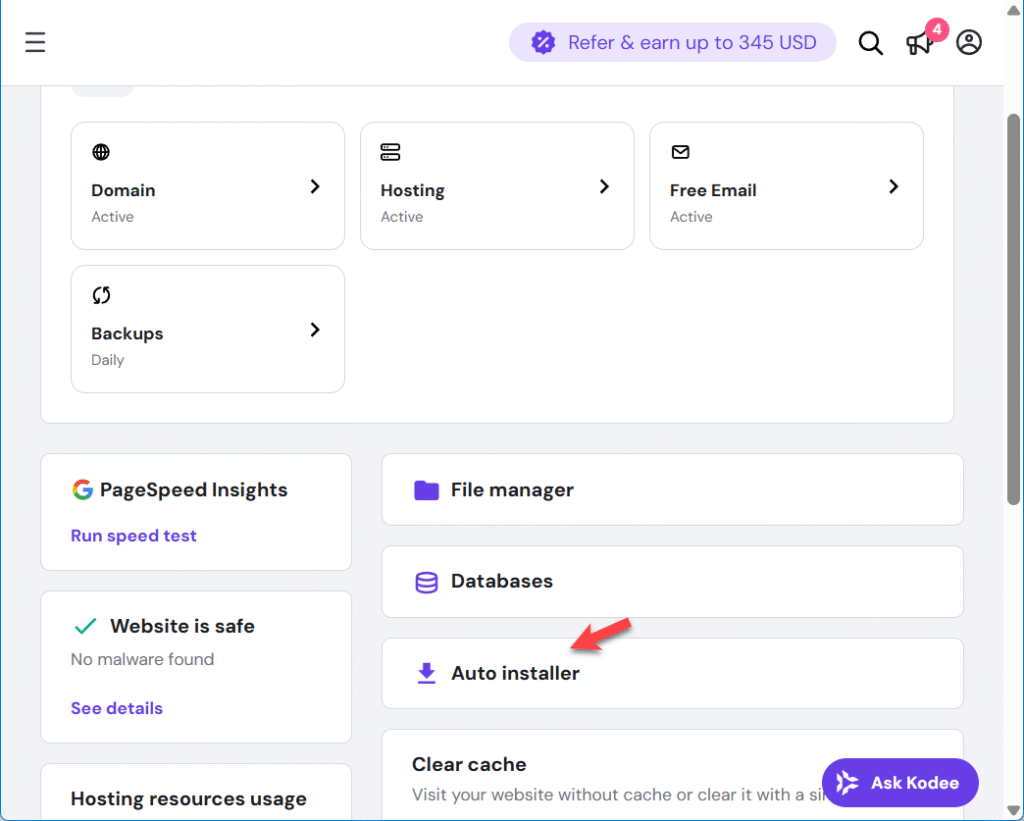Click the See details link
Image resolution: width=1024 pixels, height=821 pixels.
[x=116, y=708]
